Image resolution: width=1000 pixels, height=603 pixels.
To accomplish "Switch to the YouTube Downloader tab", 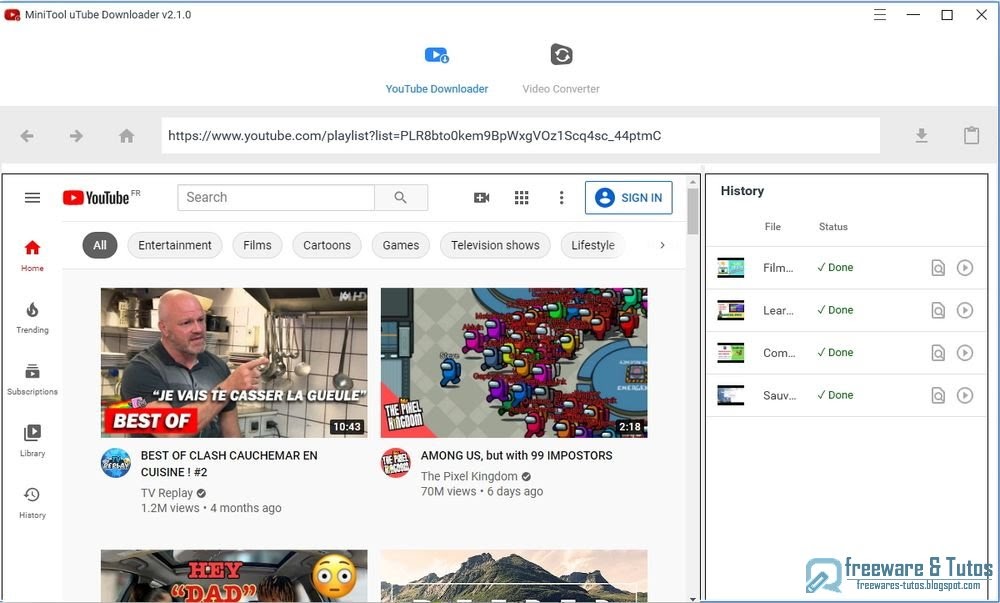I will [437, 70].
